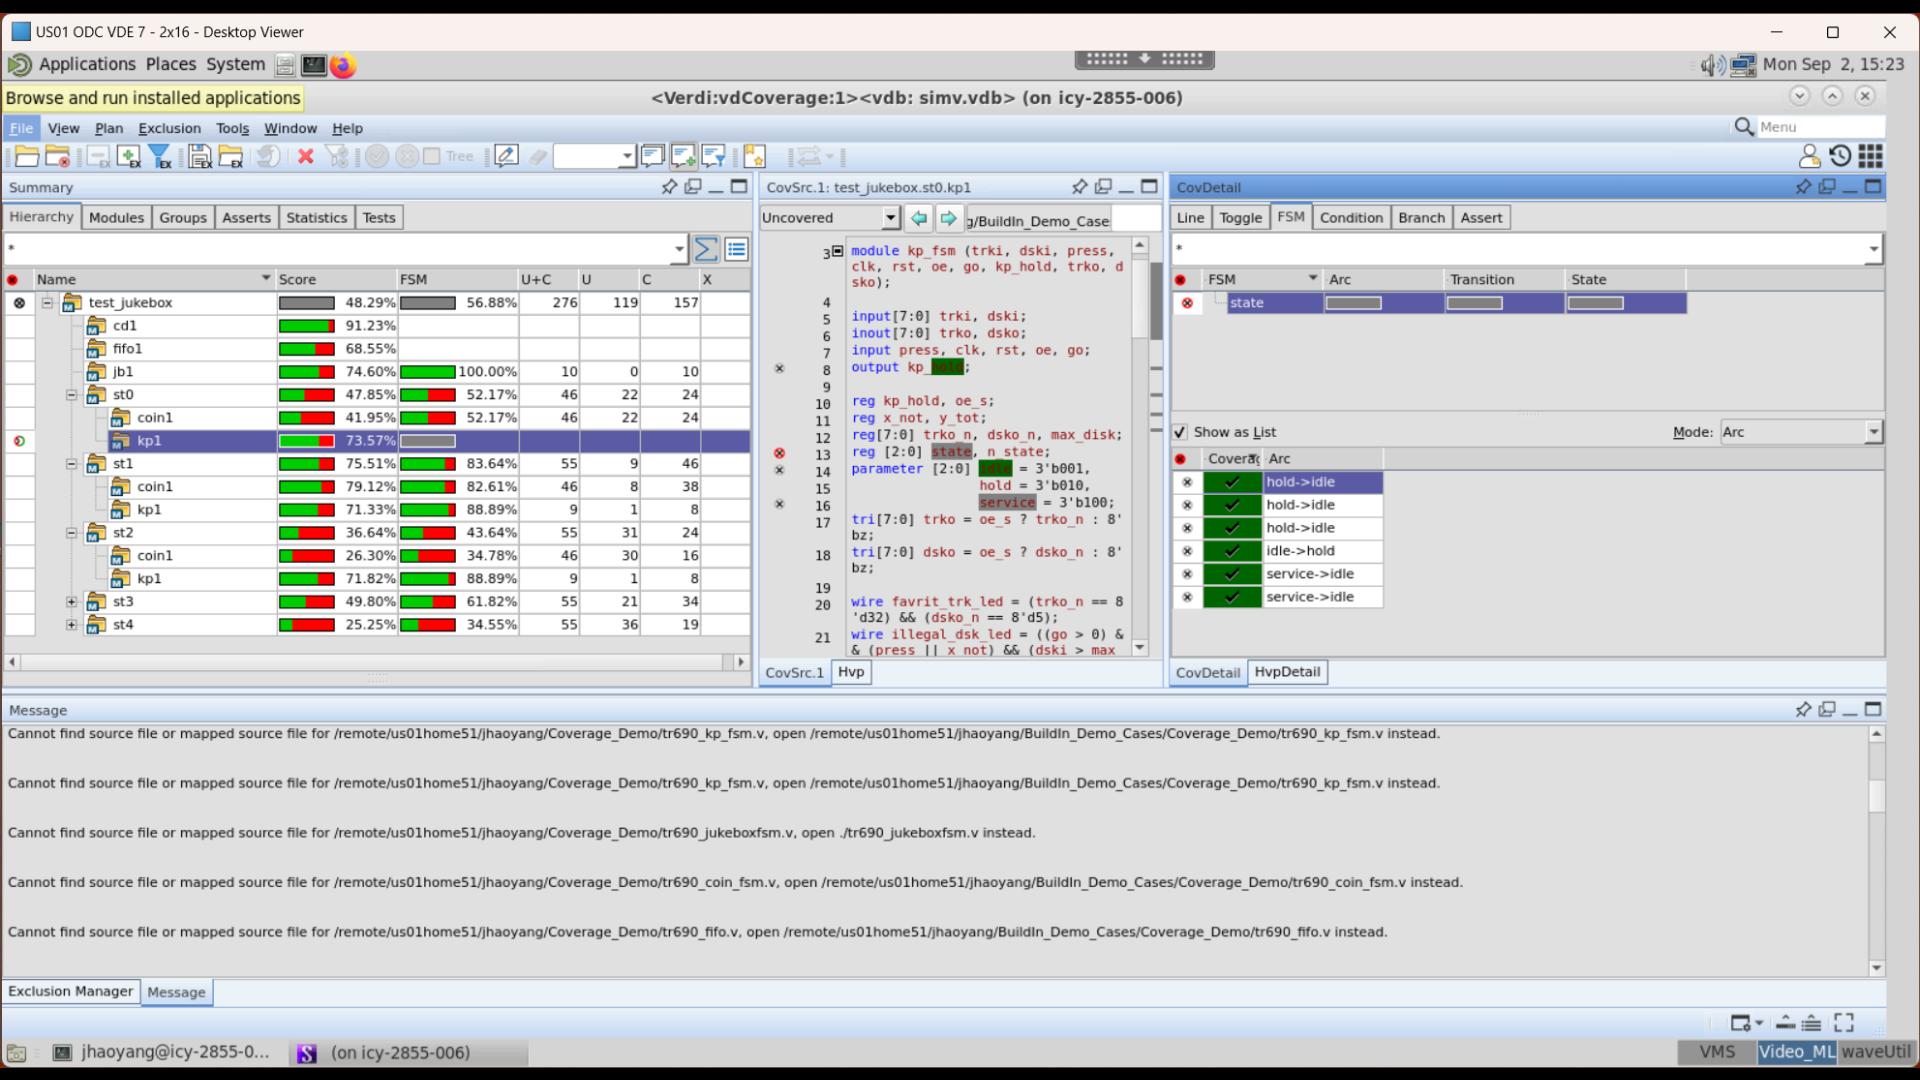Sort by the Arc column header
This screenshot has height=1080, width=1920.
[1385, 279]
